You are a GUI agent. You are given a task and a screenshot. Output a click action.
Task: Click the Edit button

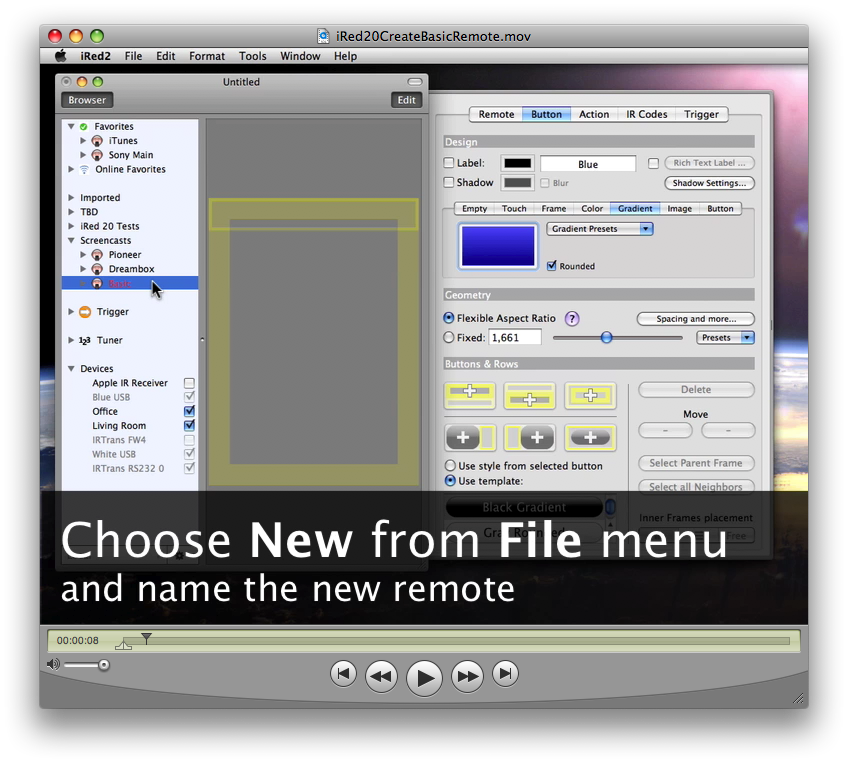point(406,100)
